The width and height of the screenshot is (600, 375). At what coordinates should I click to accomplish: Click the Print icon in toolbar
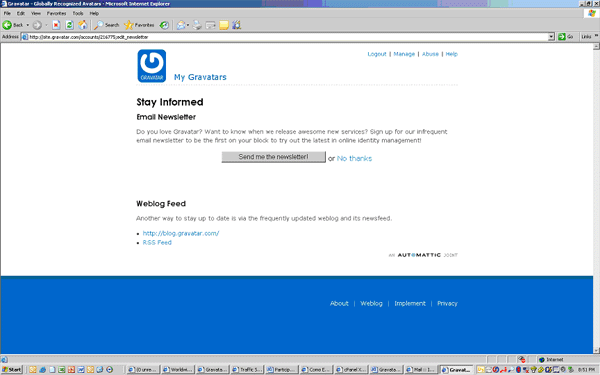pos(197,25)
